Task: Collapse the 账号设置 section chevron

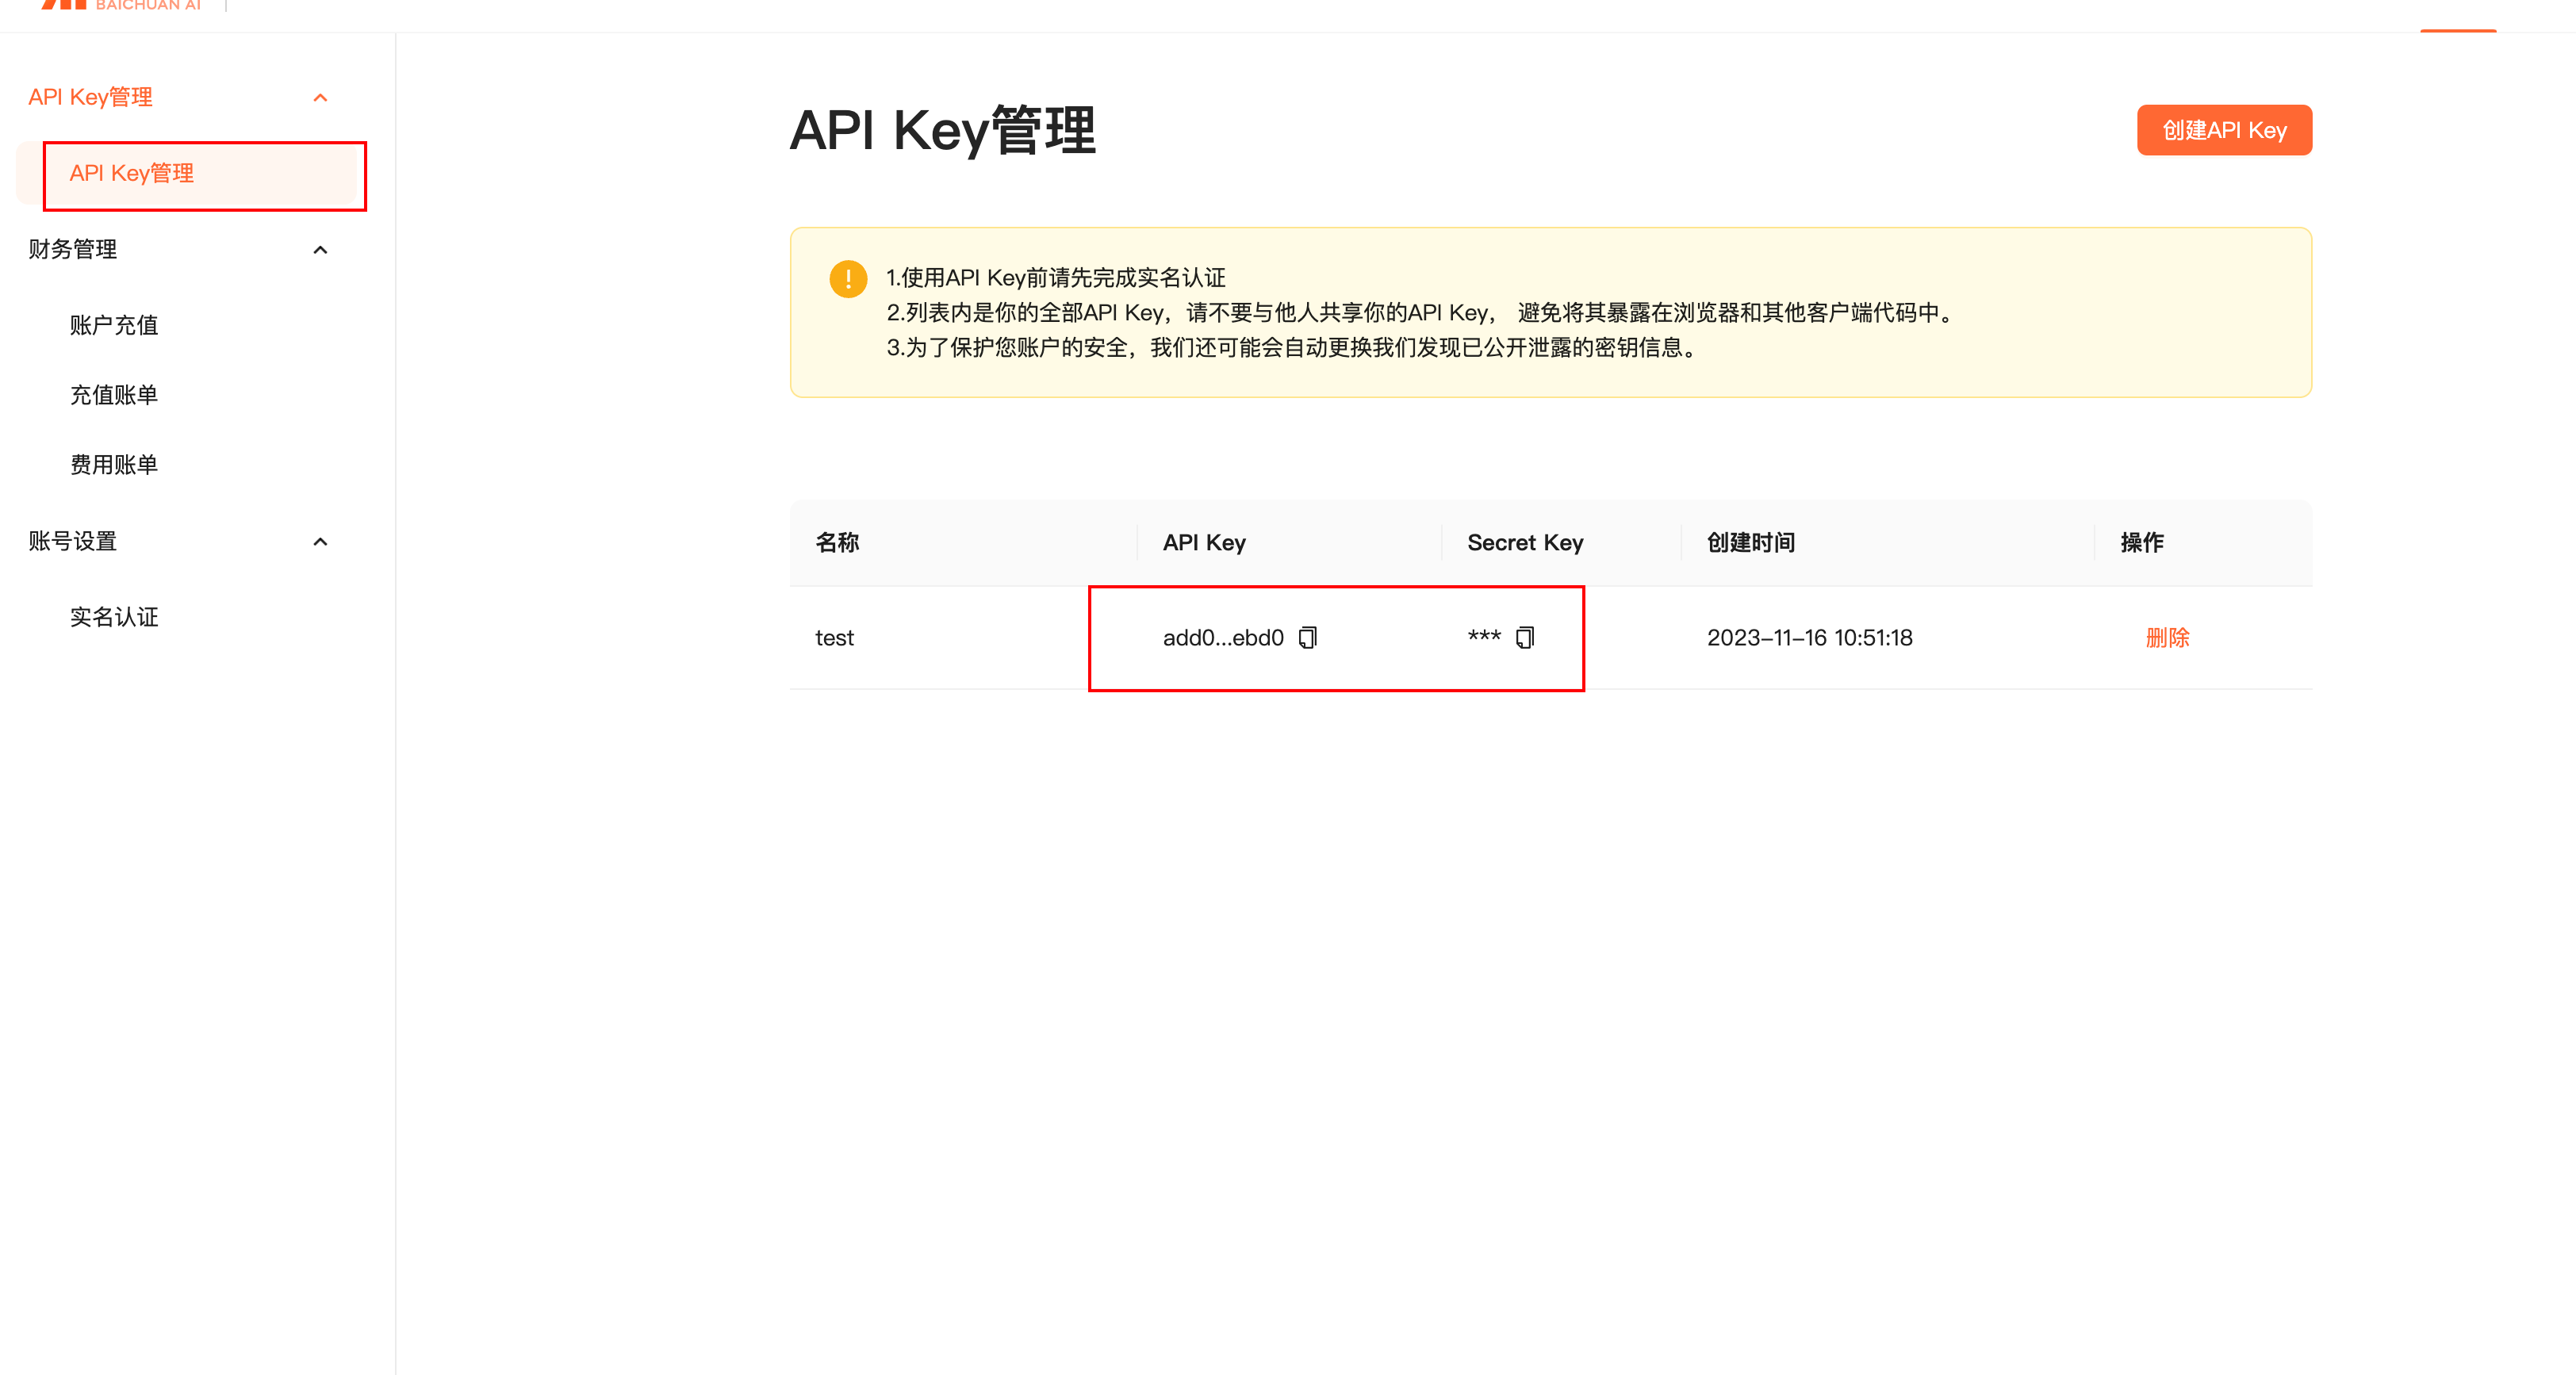Action: pos(320,542)
